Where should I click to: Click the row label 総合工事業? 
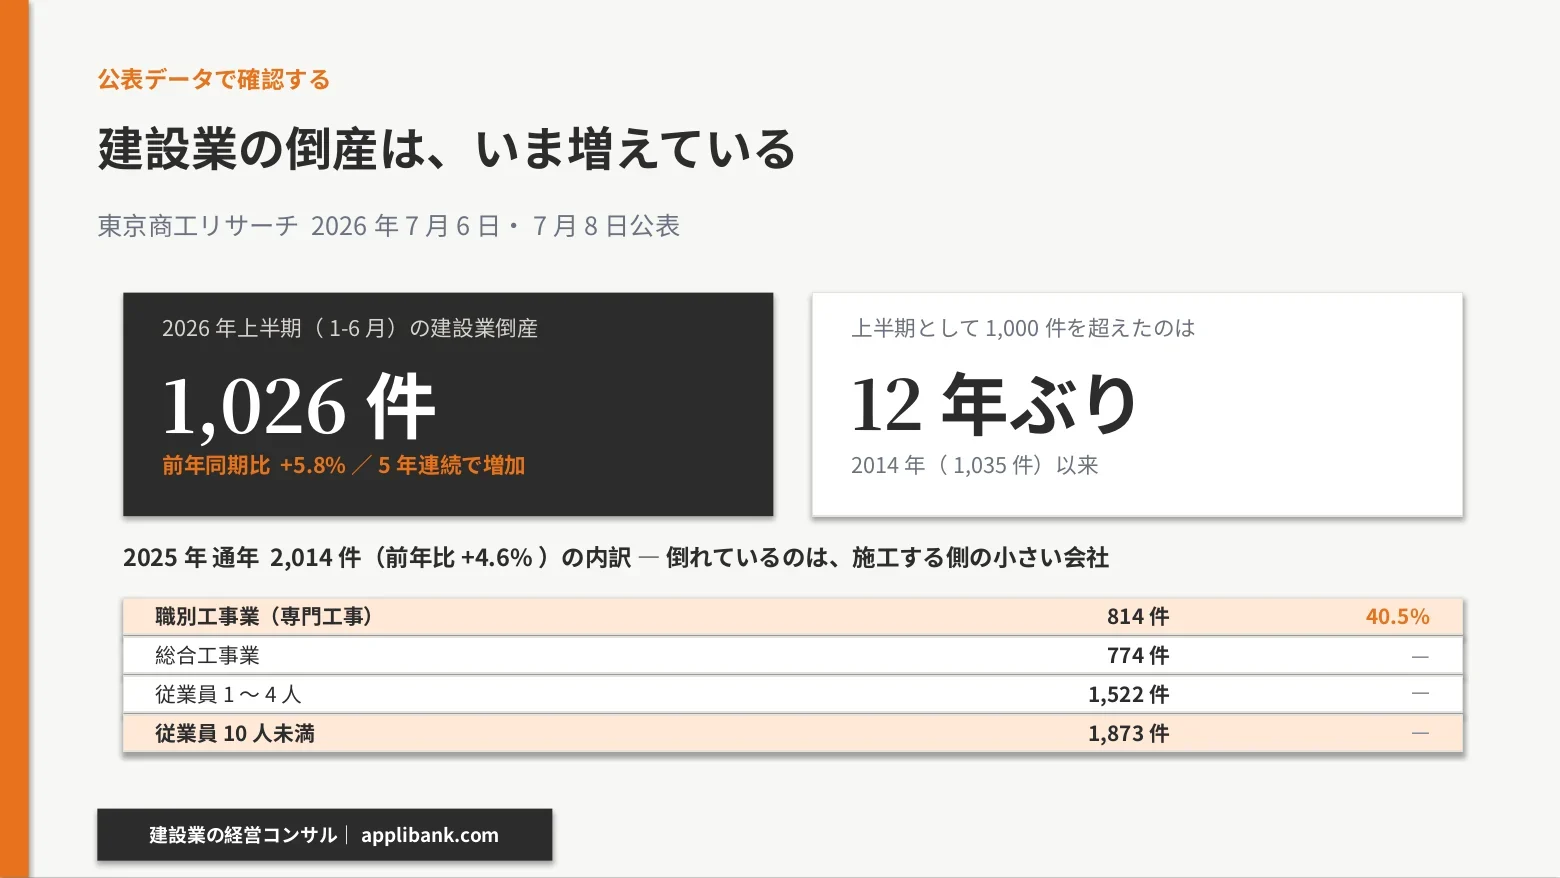coord(207,656)
